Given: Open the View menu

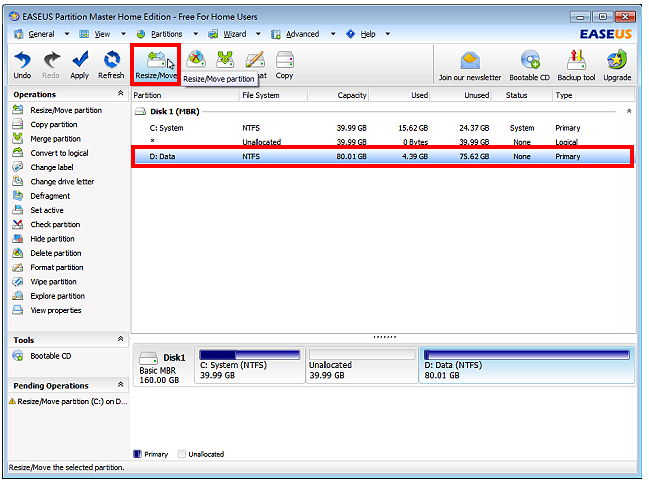Looking at the screenshot, I should tap(102, 34).
